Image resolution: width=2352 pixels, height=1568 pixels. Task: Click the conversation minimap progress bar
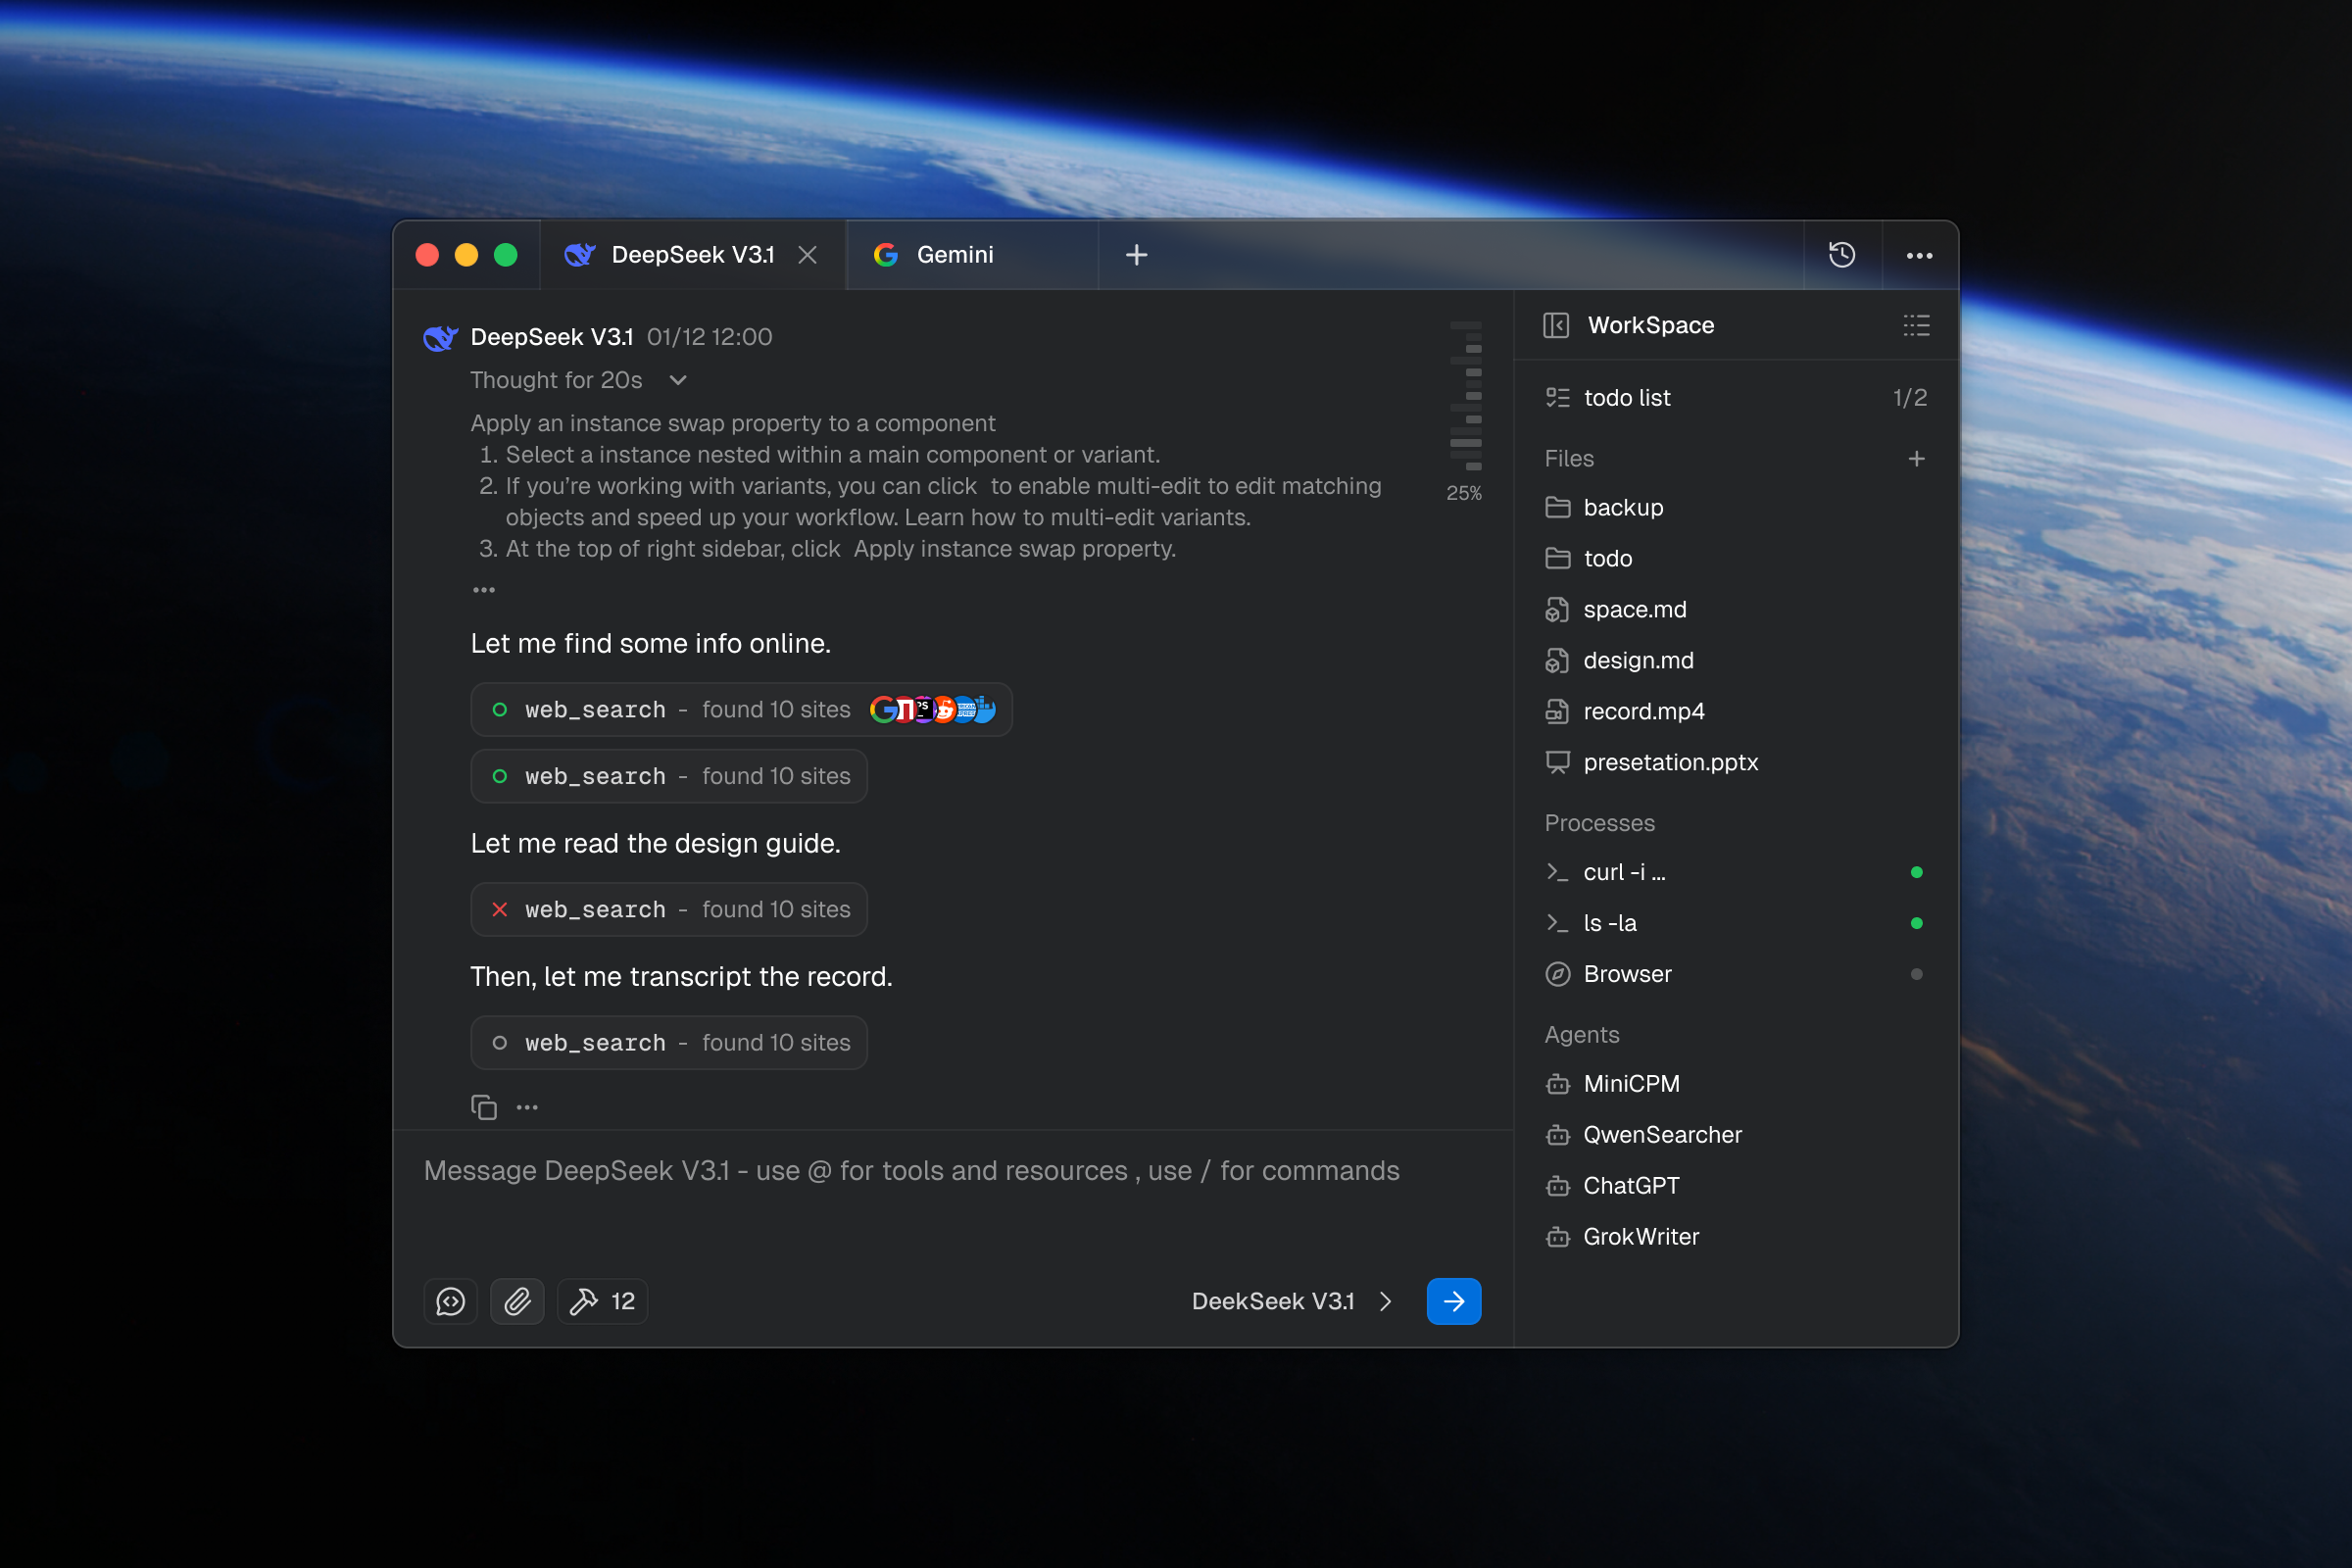(1465, 397)
